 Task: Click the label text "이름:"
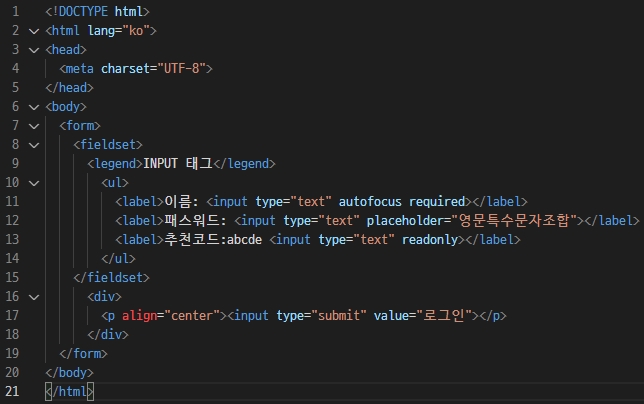[x=182, y=202]
